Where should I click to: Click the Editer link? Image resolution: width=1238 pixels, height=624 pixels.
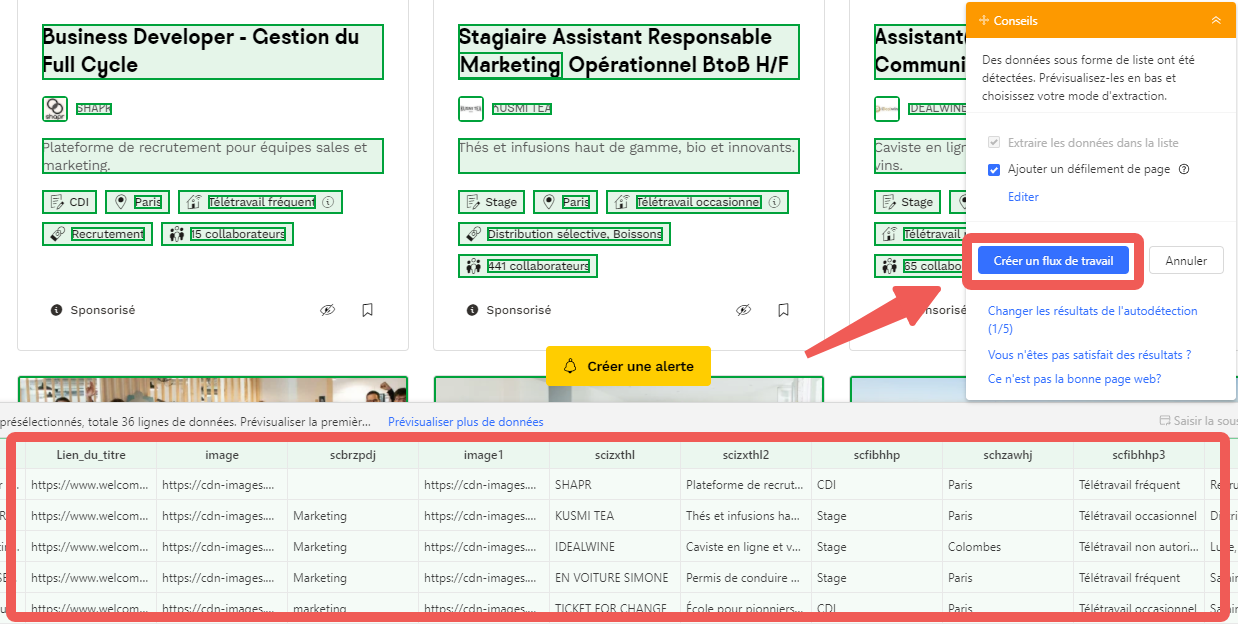click(x=1023, y=197)
